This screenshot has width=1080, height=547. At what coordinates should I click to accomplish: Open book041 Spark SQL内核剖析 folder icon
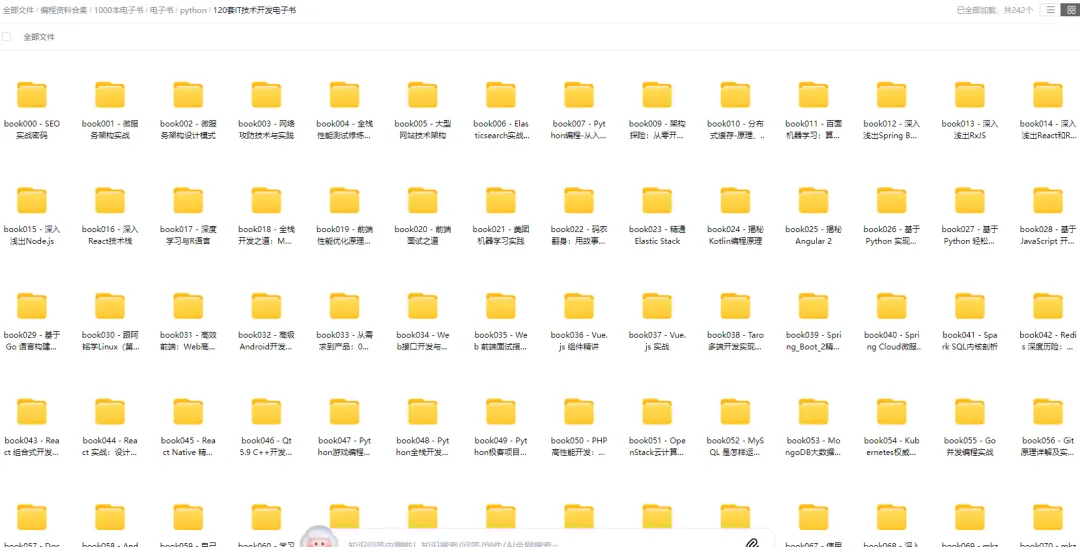pos(970,306)
